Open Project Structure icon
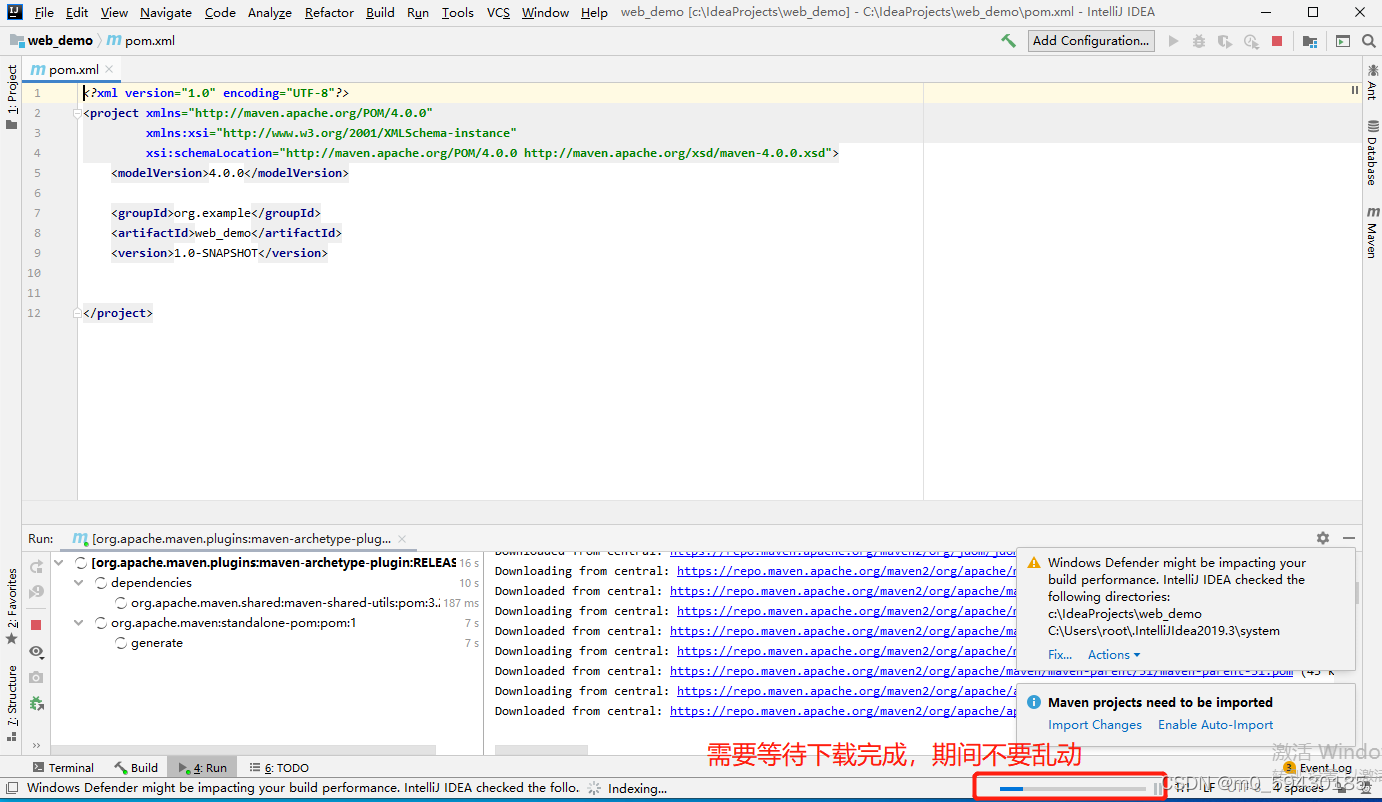The image size is (1382, 802). tap(1309, 41)
